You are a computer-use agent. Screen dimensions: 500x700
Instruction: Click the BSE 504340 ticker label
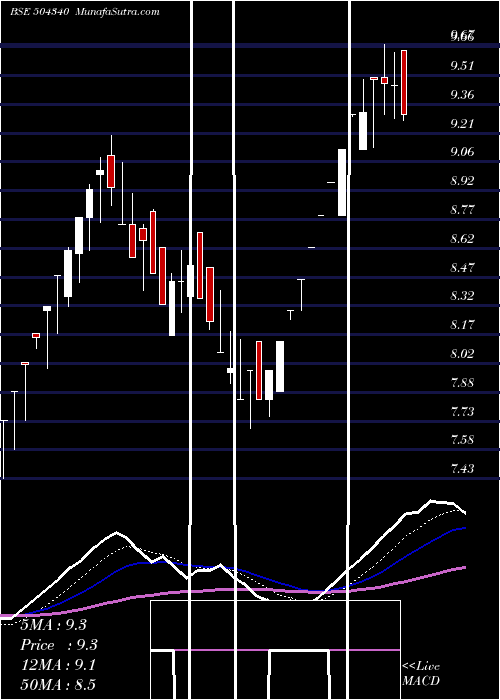coord(39,12)
